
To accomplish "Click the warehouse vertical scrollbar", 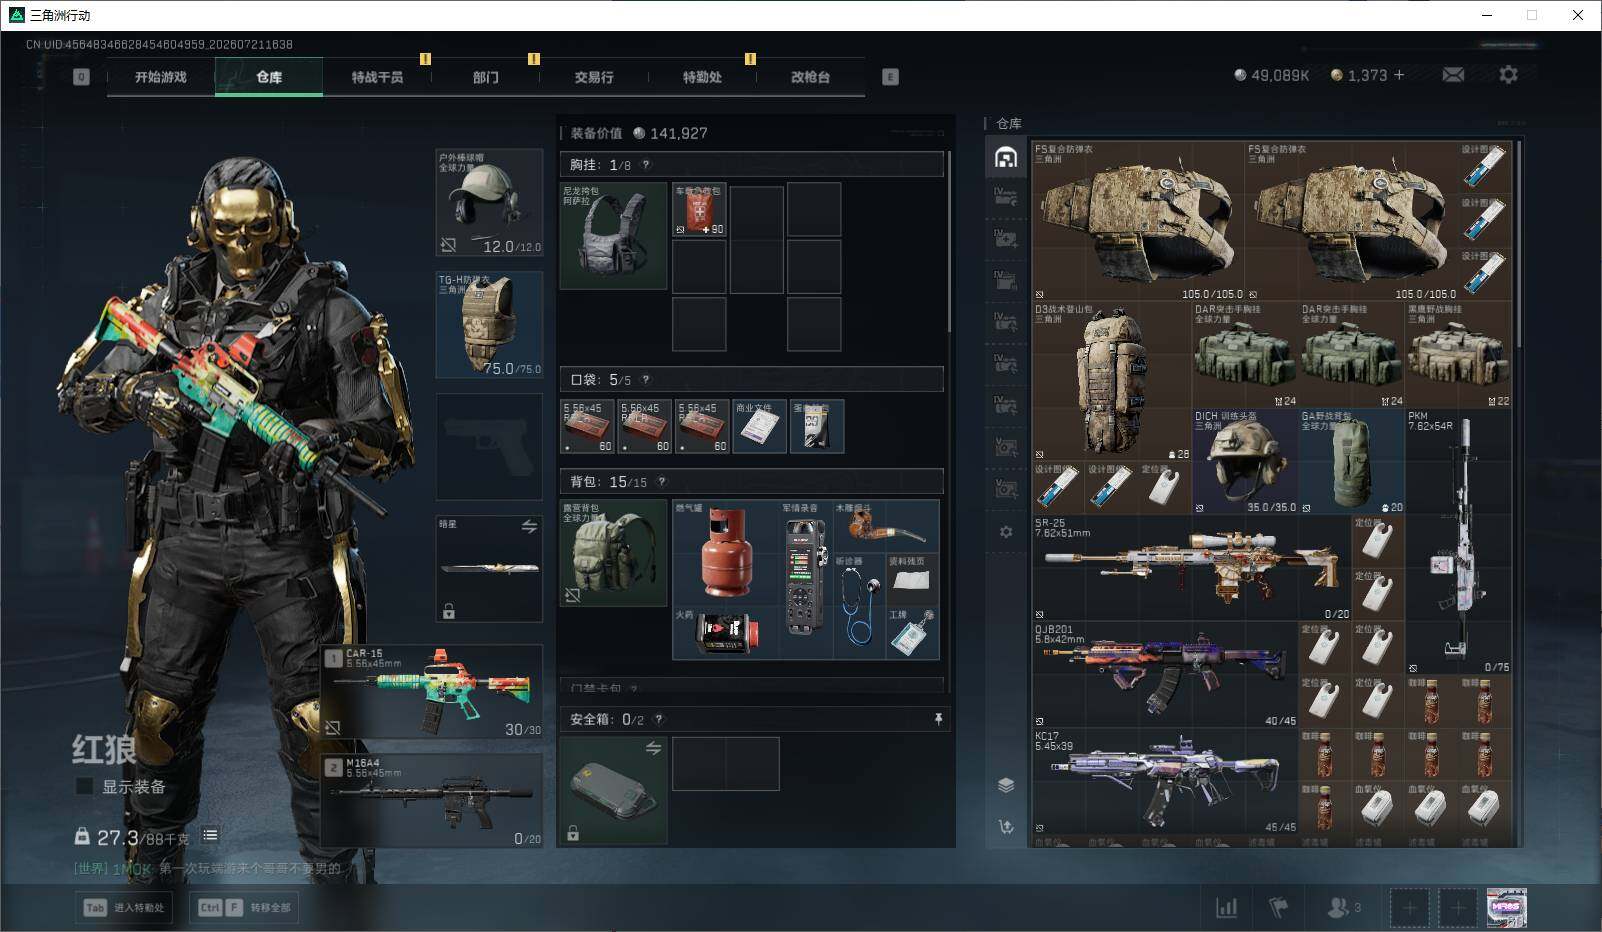I will point(1518,244).
